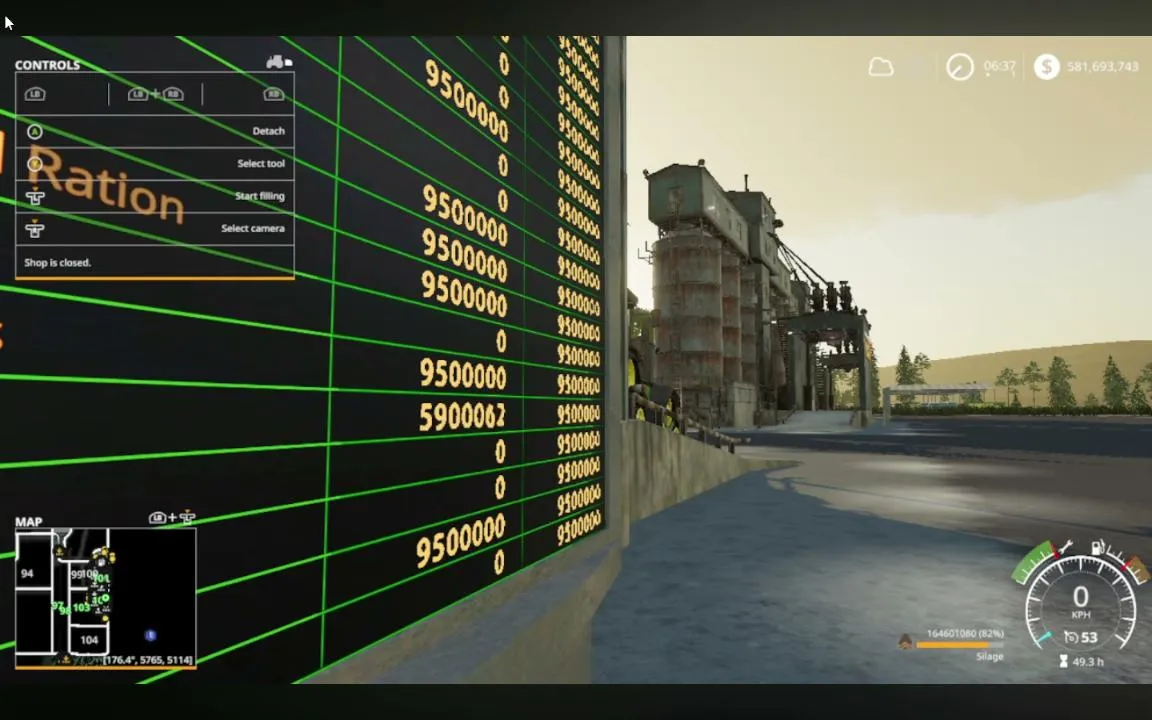Click the value 5900062 on the board
The height and width of the screenshot is (720, 1152).
click(x=462, y=417)
